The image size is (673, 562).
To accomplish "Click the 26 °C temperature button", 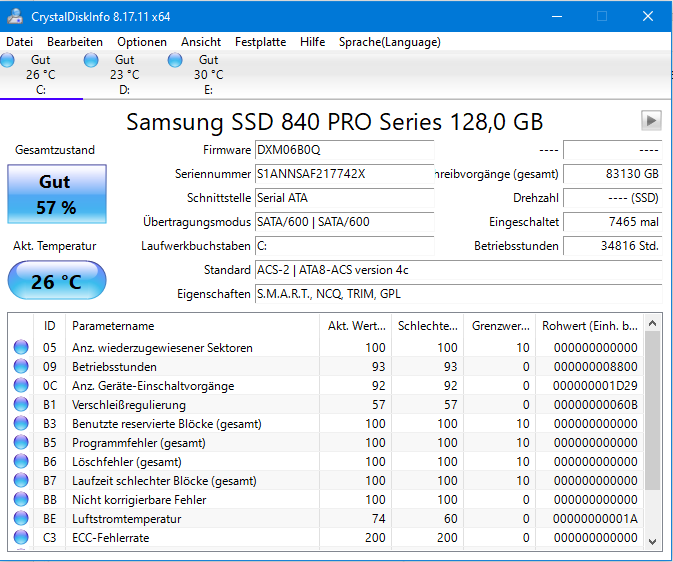I will pyautogui.click(x=57, y=280).
